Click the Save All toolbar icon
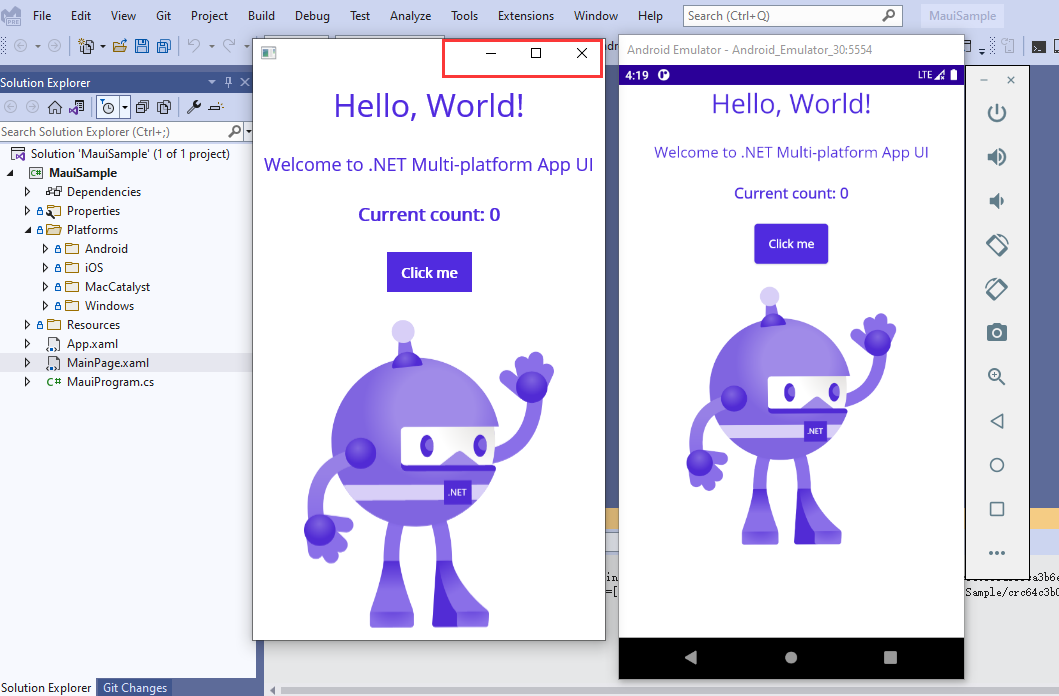The height and width of the screenshot is (696, 1059). click(x=163, y=46)
